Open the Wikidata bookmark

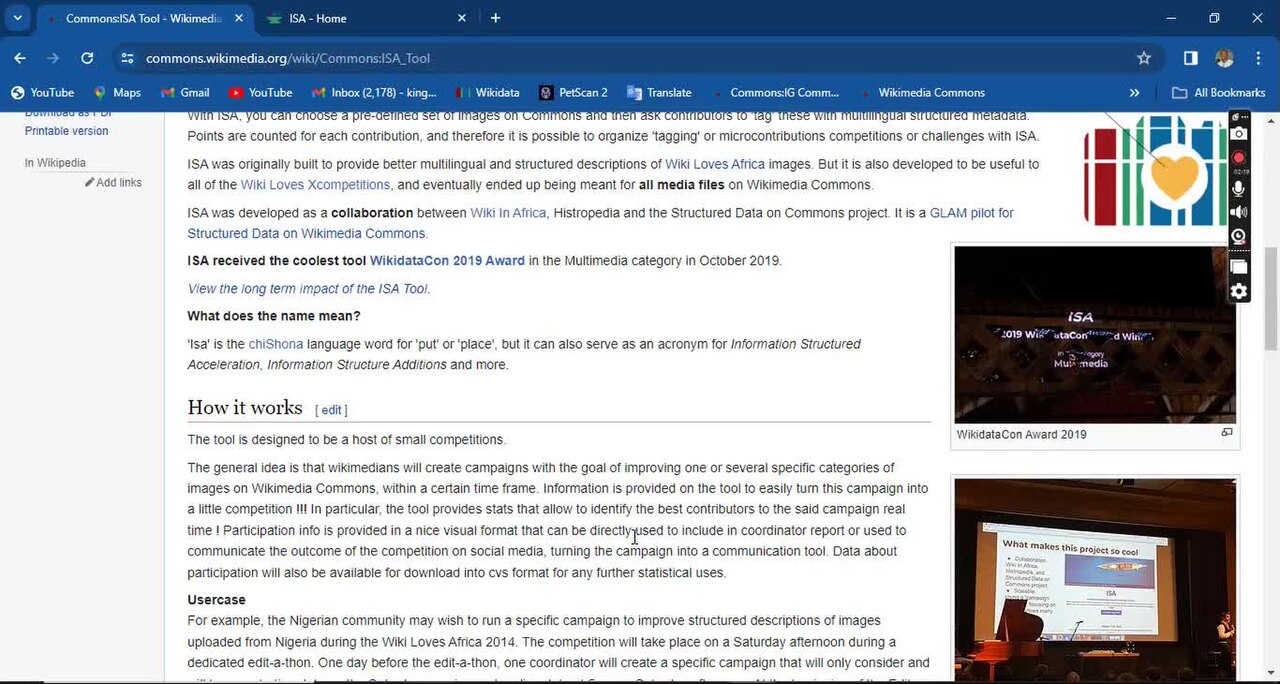(x=487, y=93)
